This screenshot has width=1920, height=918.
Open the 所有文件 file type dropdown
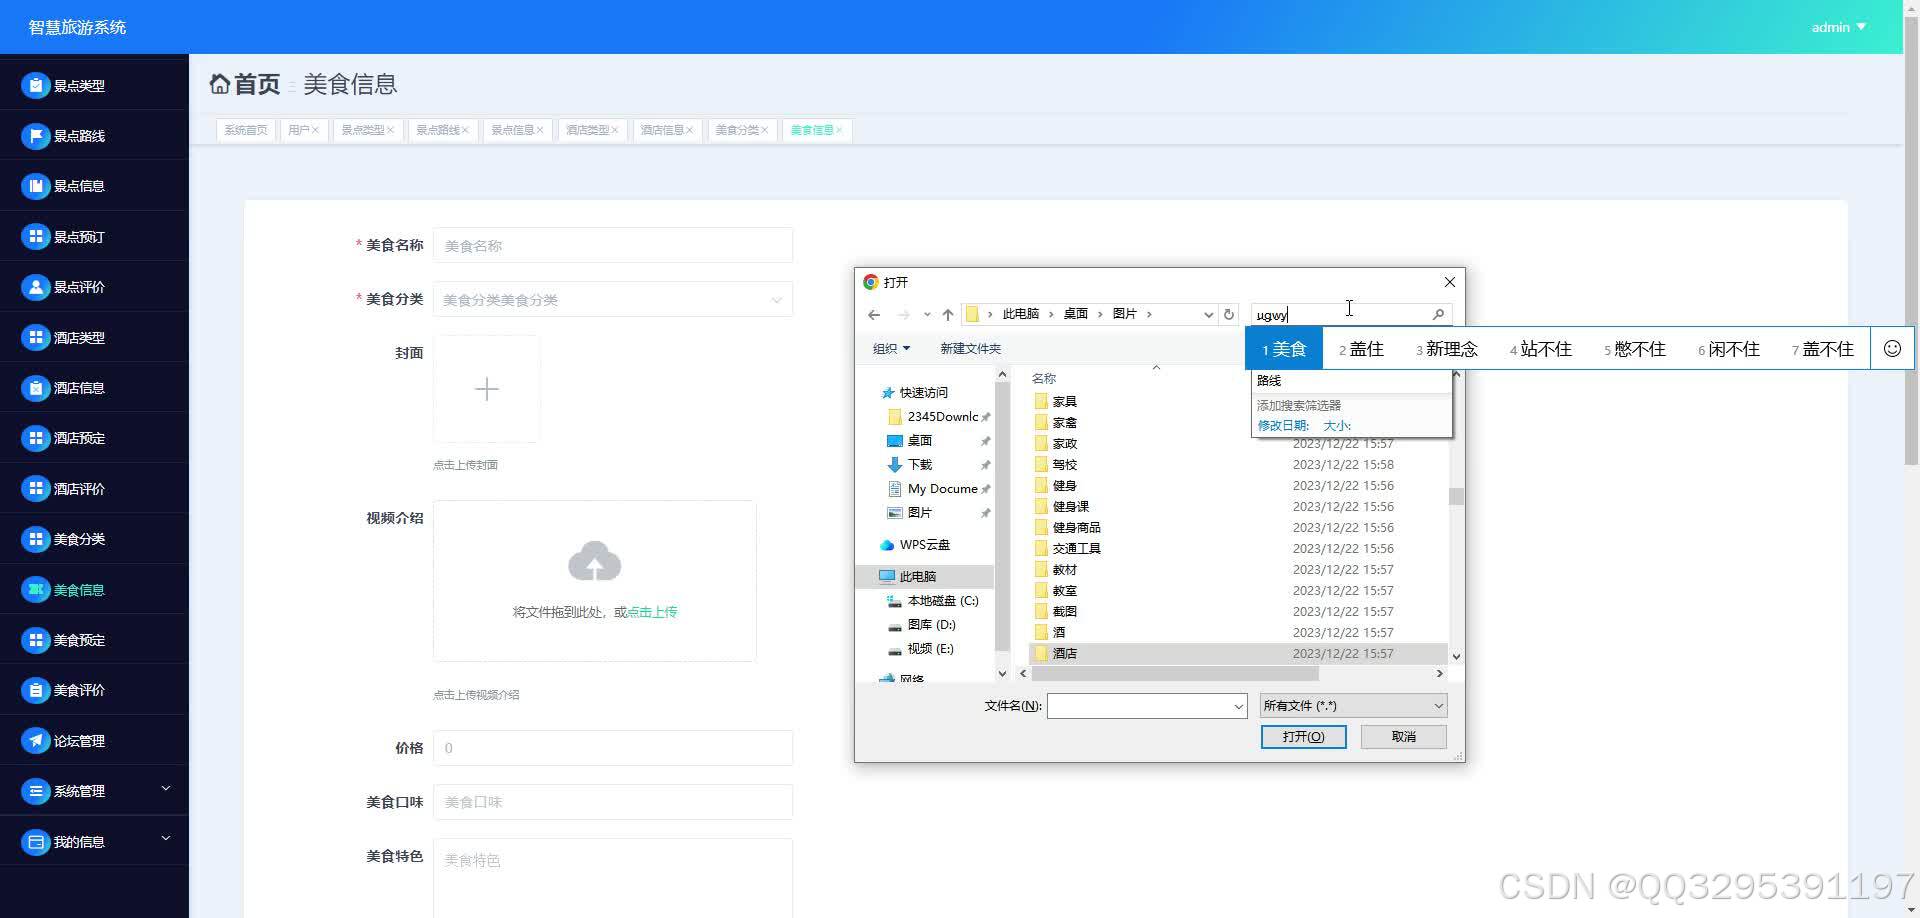coord(1353,706)
